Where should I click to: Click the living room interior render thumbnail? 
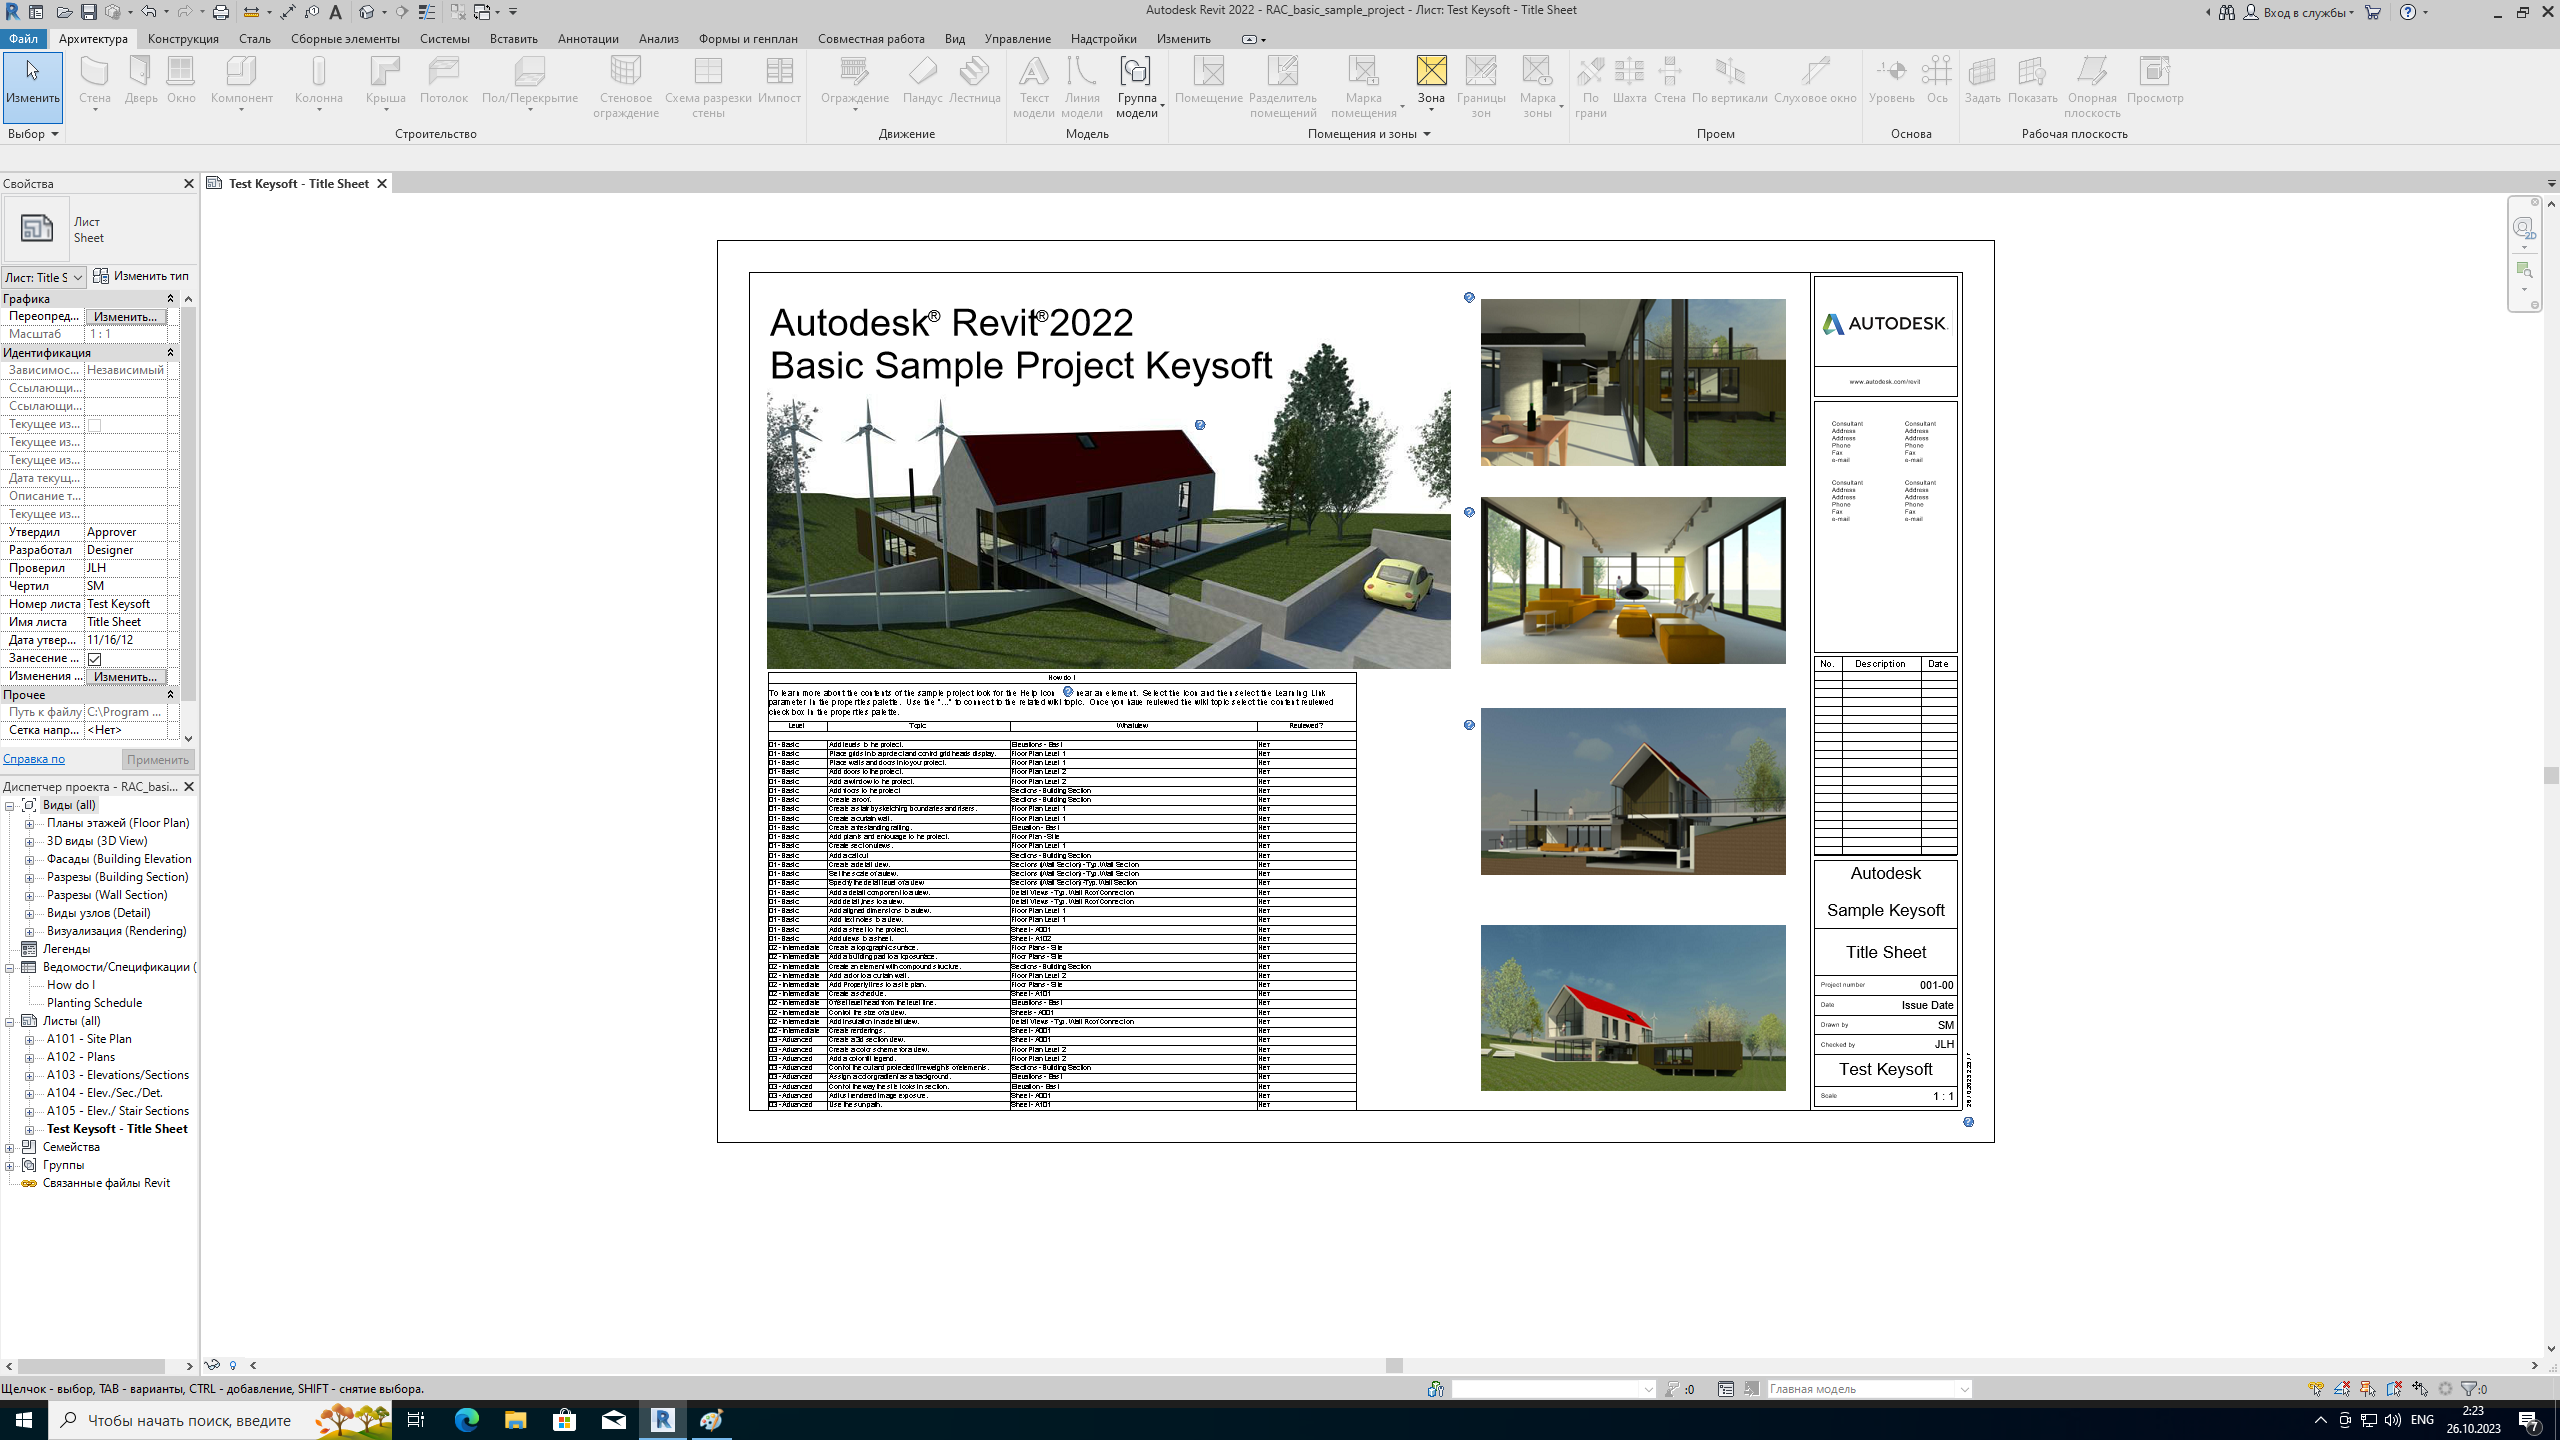1632,581
